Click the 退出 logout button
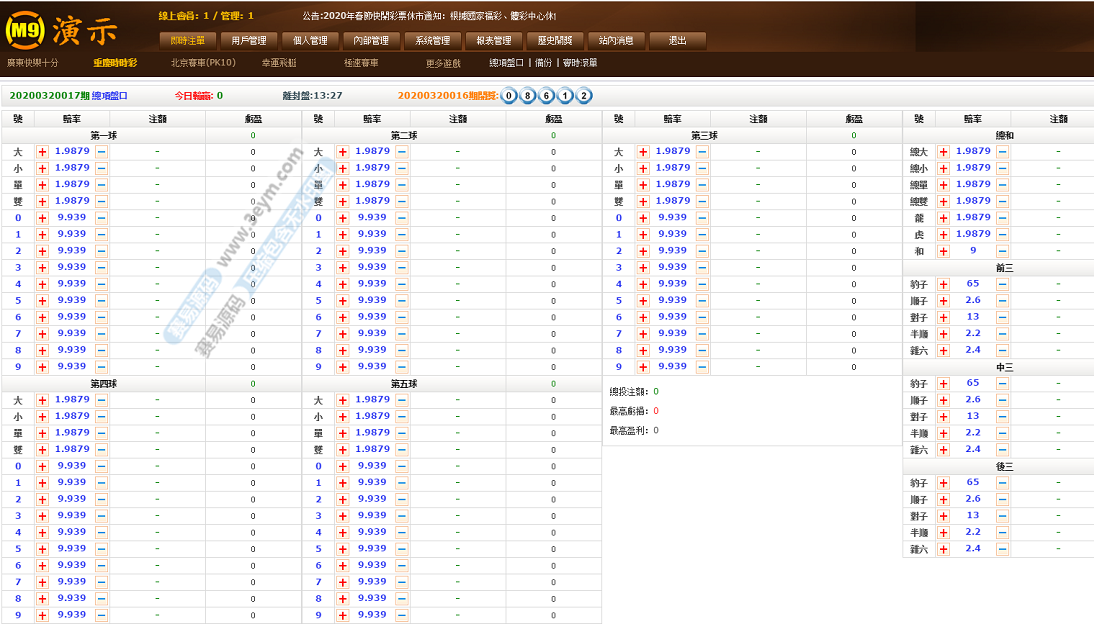The image size is (1094, 627). [x=677, y=41]
